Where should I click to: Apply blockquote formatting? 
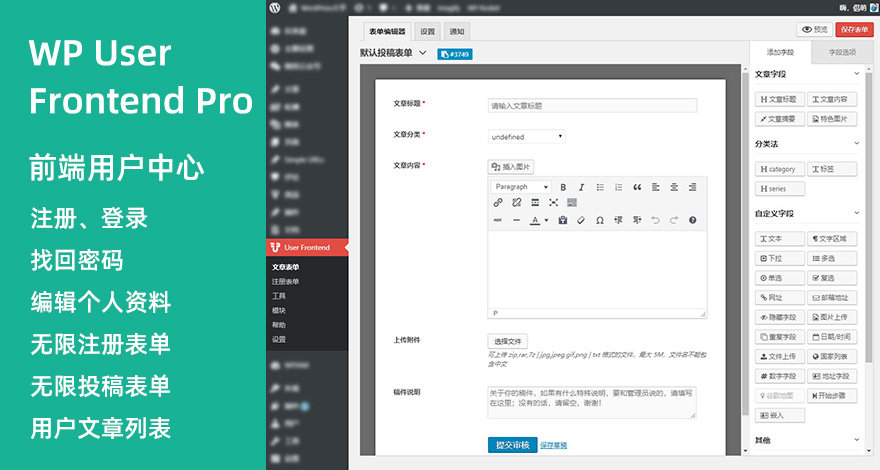point(637,187)
